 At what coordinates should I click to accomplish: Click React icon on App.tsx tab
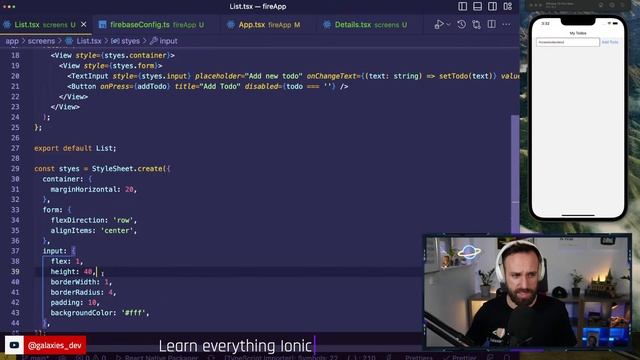pyautogui.click(x=231, y=24)
